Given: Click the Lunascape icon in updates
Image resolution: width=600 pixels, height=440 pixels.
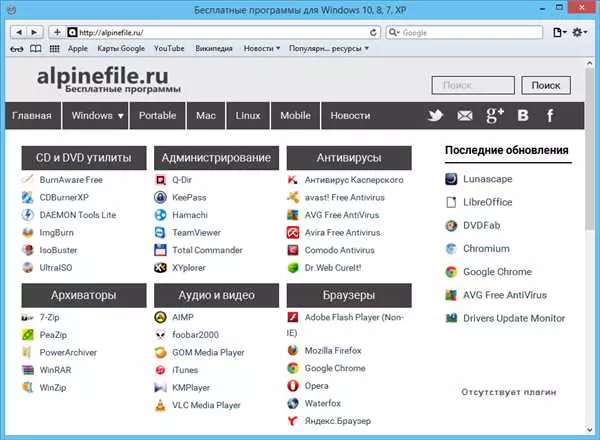Looking at the screenshot, I should (451, 179).
